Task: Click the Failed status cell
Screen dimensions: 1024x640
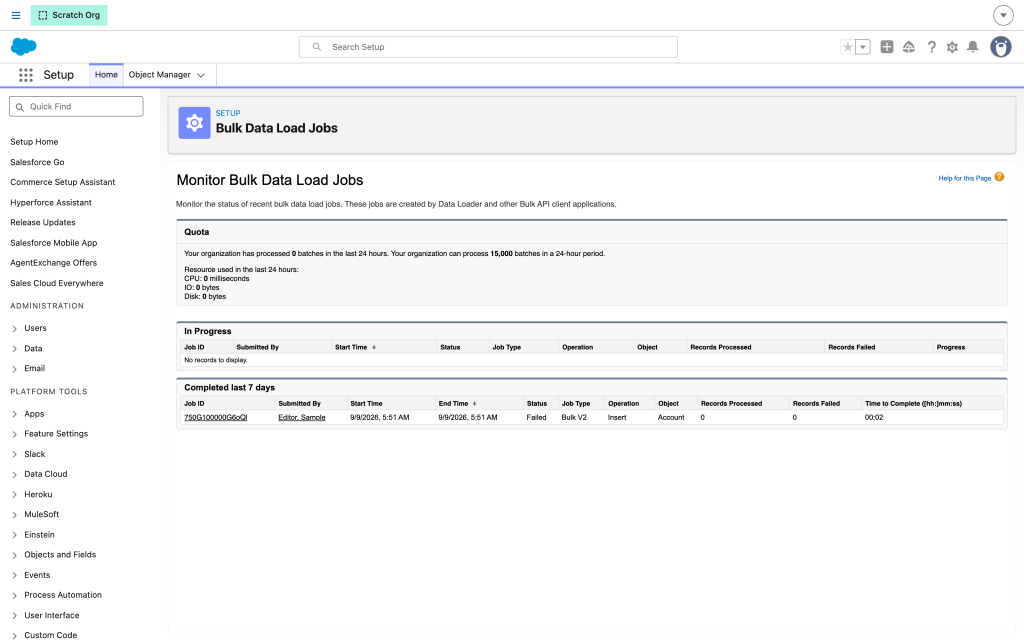Action: 536,417
